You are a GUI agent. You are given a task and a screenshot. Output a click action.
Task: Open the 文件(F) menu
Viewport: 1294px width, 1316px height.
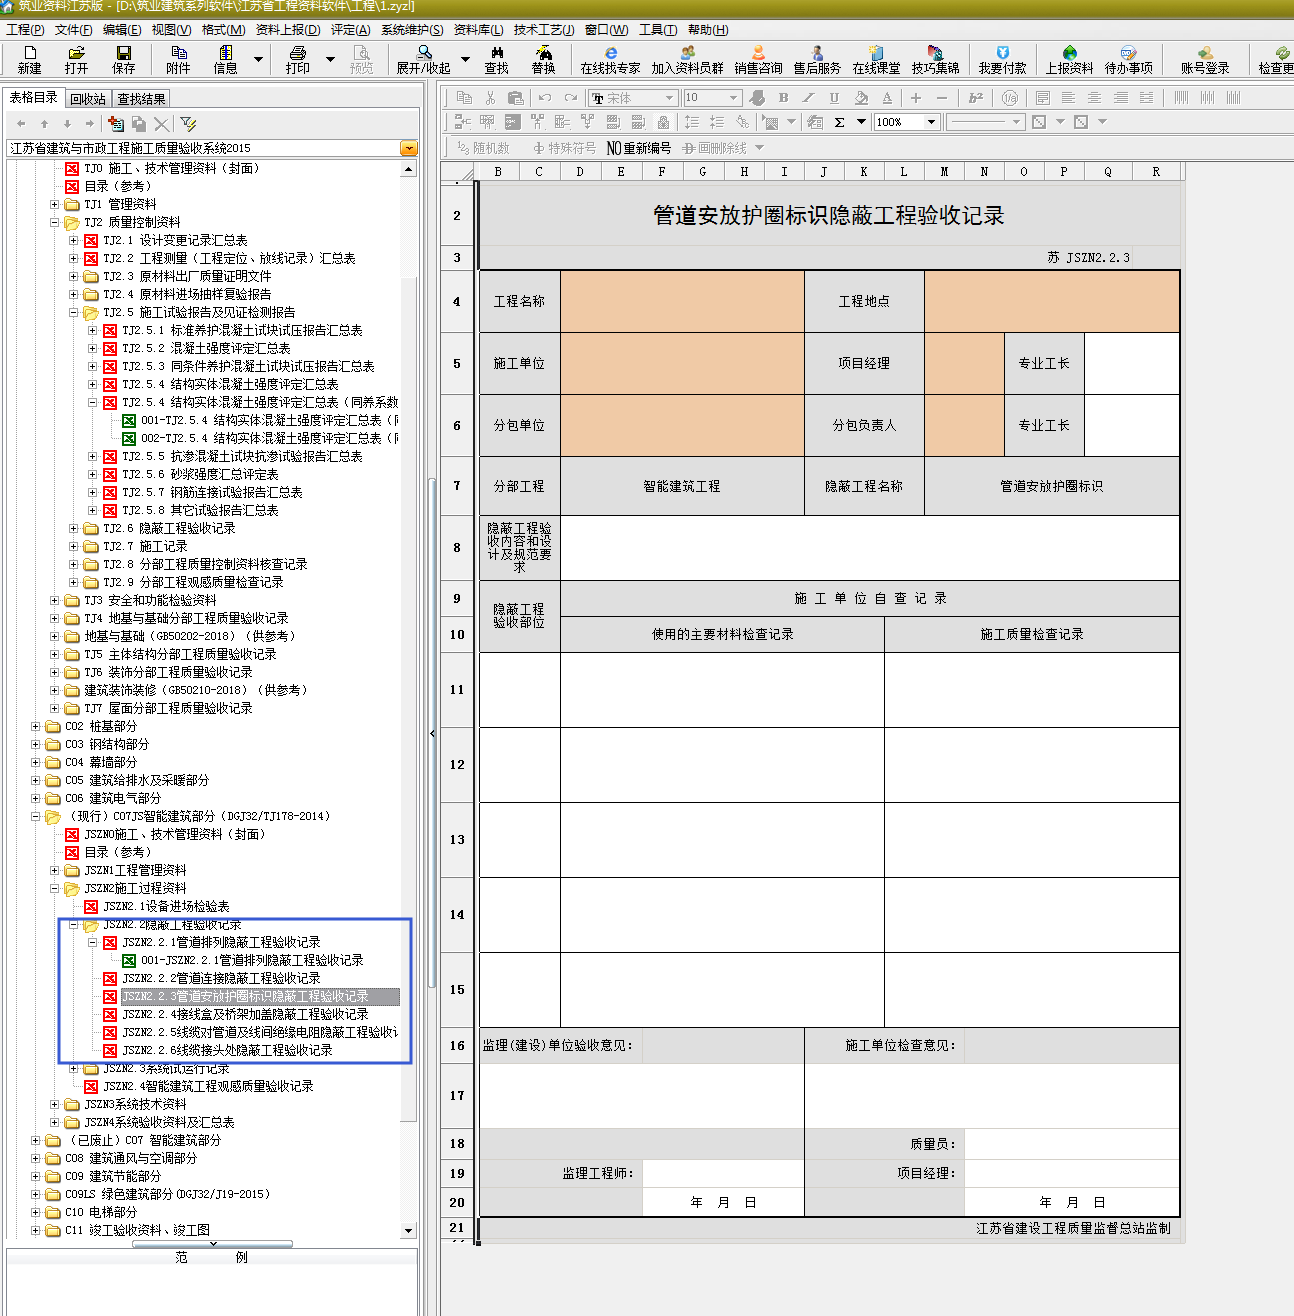(x=73, y=30)
